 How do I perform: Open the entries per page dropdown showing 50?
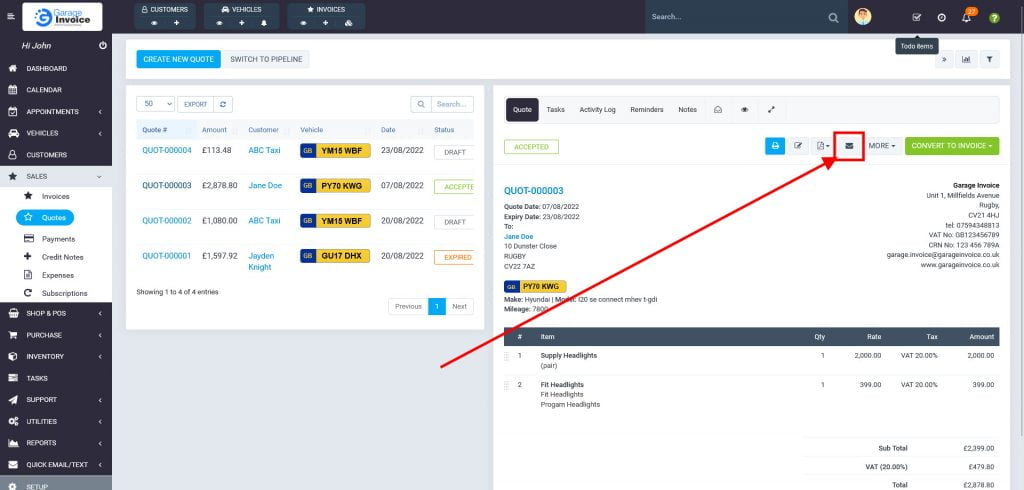[156, 104]
